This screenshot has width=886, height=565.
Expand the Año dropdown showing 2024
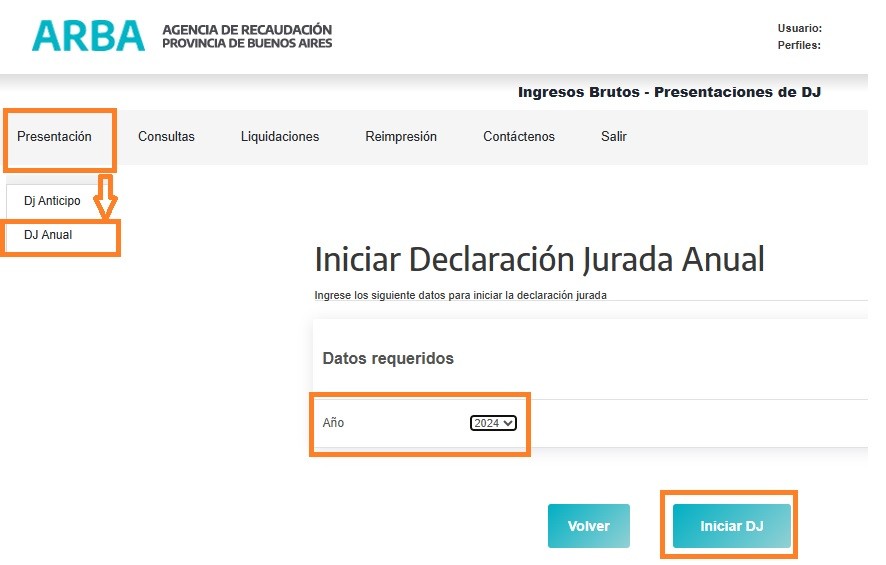[x=493, y=423]
